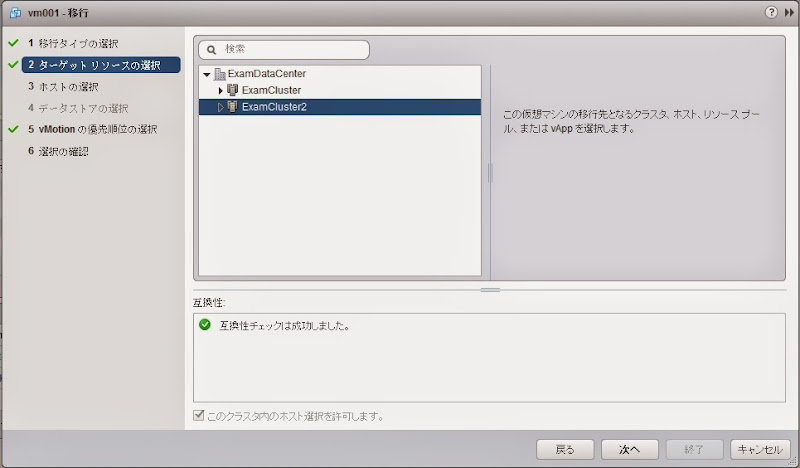Go to step 1 移行タイプの選択
800x468 pixels.
(x=73, y=43)
